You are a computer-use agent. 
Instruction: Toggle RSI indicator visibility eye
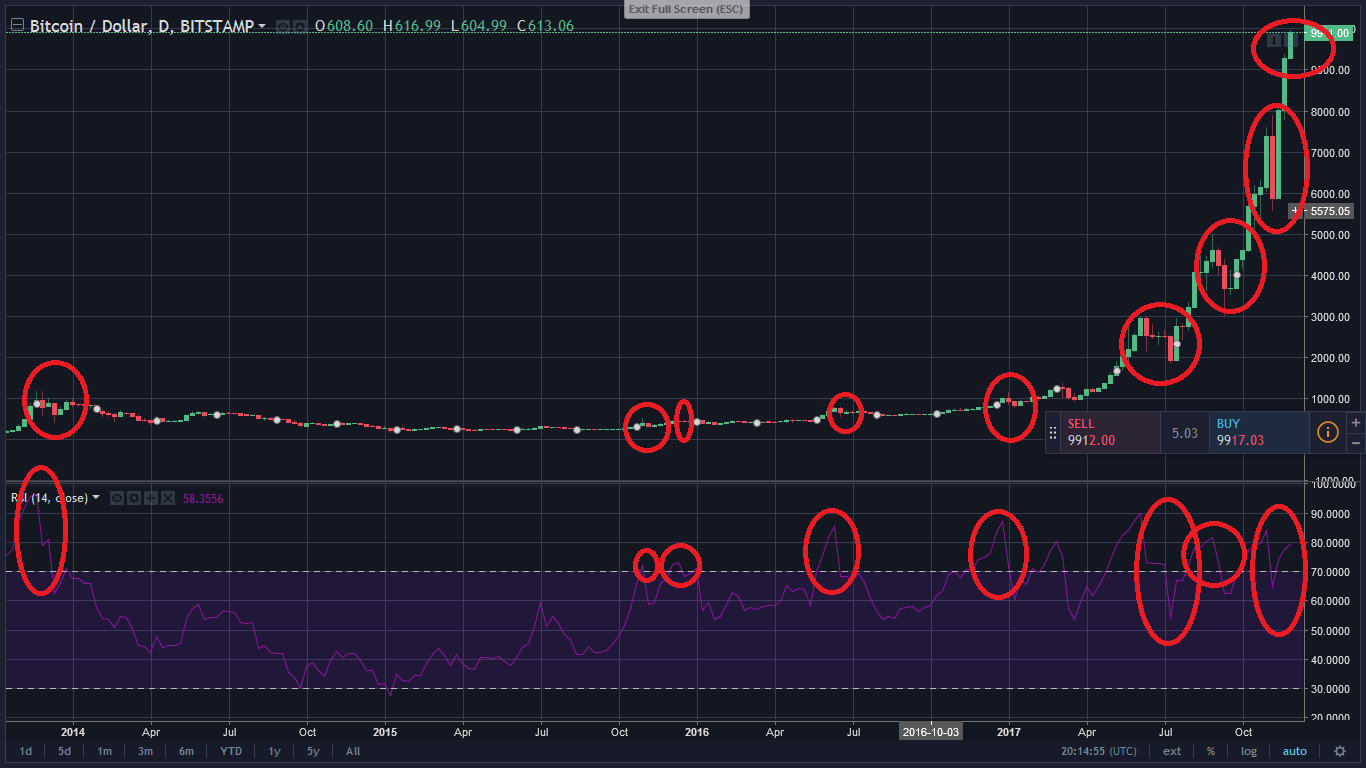pyautogui.click(x=117, y=497)
